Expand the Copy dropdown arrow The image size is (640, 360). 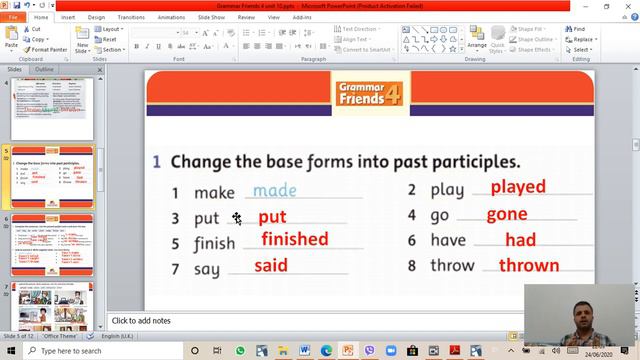(48, 40)
